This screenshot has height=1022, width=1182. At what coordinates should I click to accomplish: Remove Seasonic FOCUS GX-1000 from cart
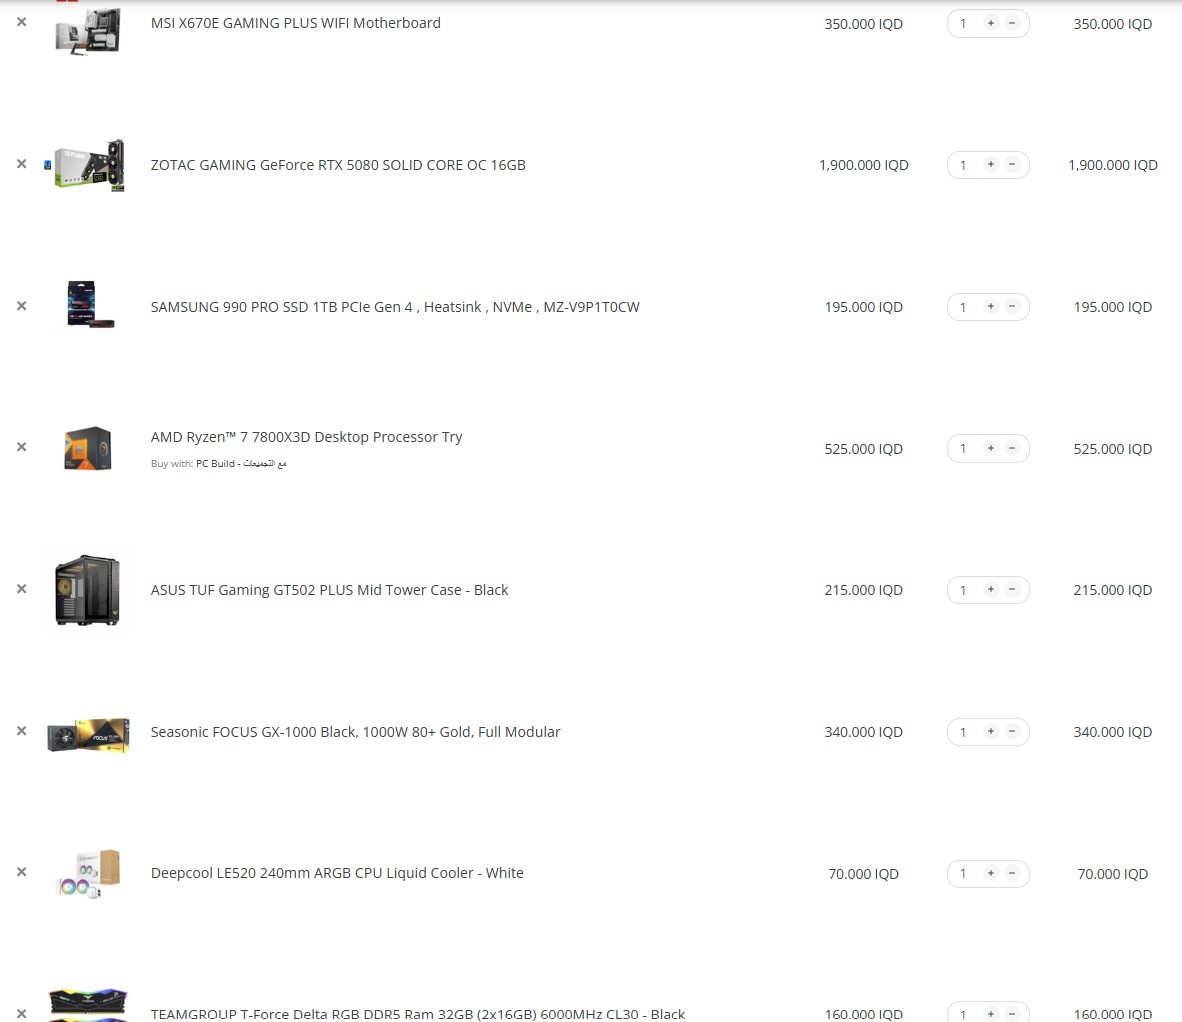point(22,730)
